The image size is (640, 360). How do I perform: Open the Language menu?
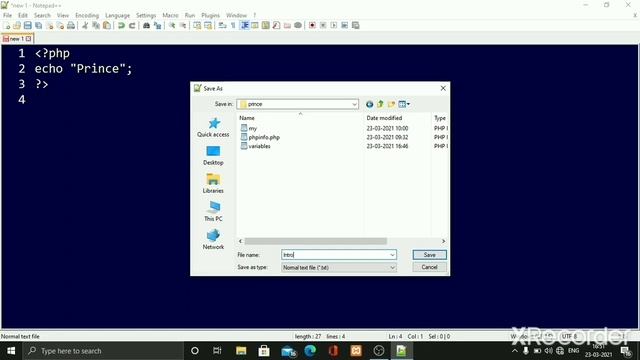click(x=117, y=15)
